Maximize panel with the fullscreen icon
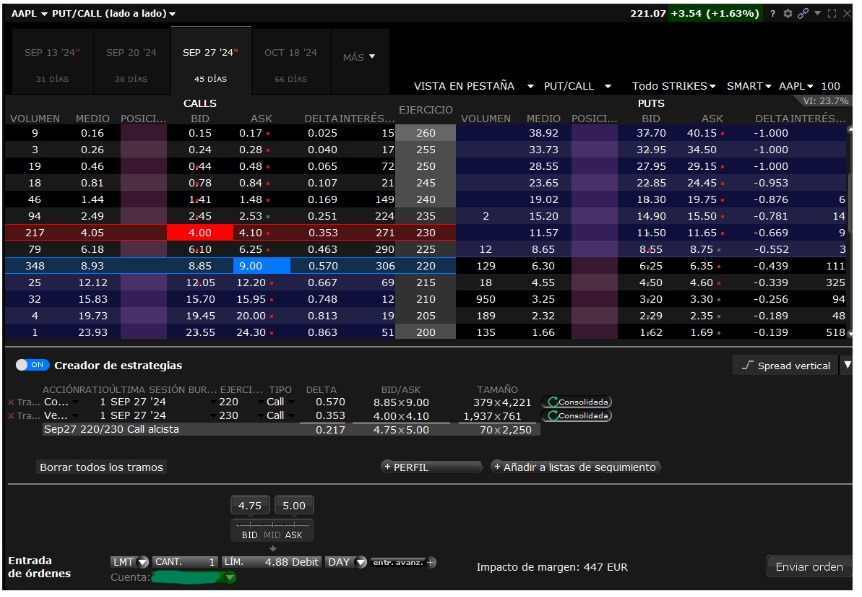The width and height of the screenshot is (862, 597). point(831,14)
